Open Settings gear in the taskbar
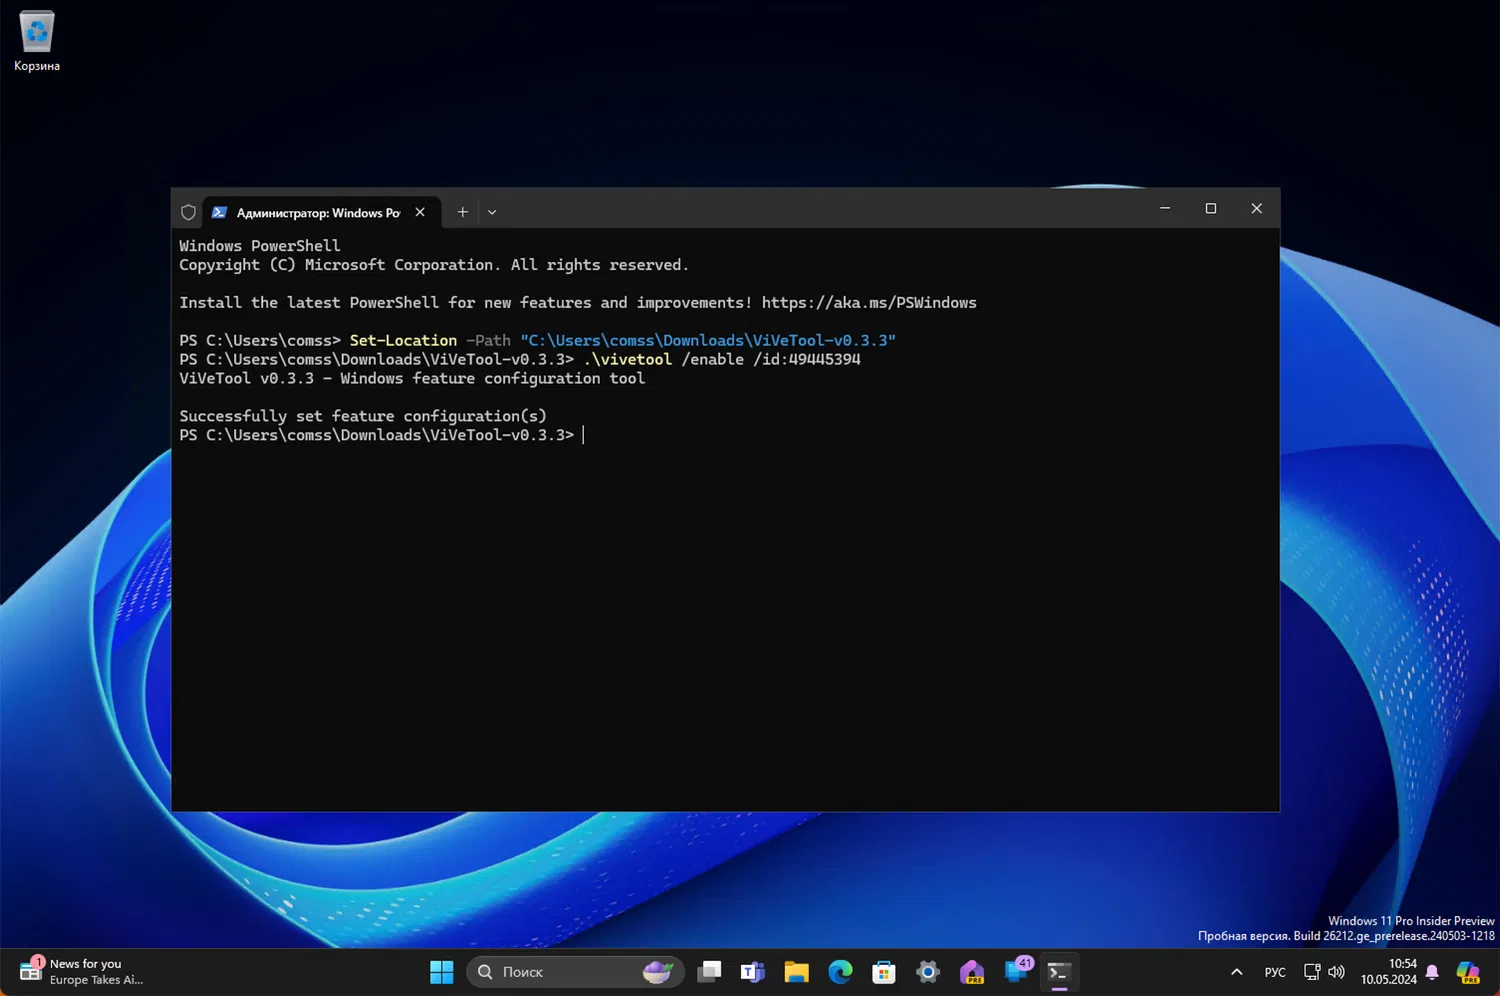The width and height of the screenshot is (1500, 996). point(928,972)
